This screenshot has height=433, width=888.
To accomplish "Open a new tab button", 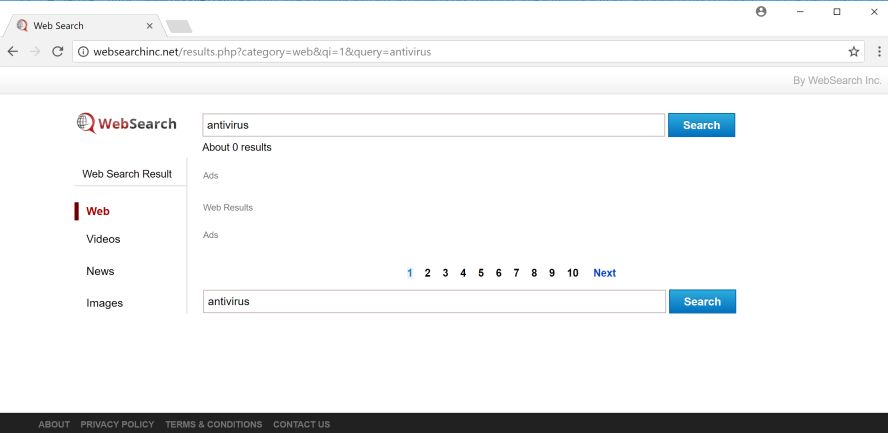I will pyautogui.click(x=179, y=26).
